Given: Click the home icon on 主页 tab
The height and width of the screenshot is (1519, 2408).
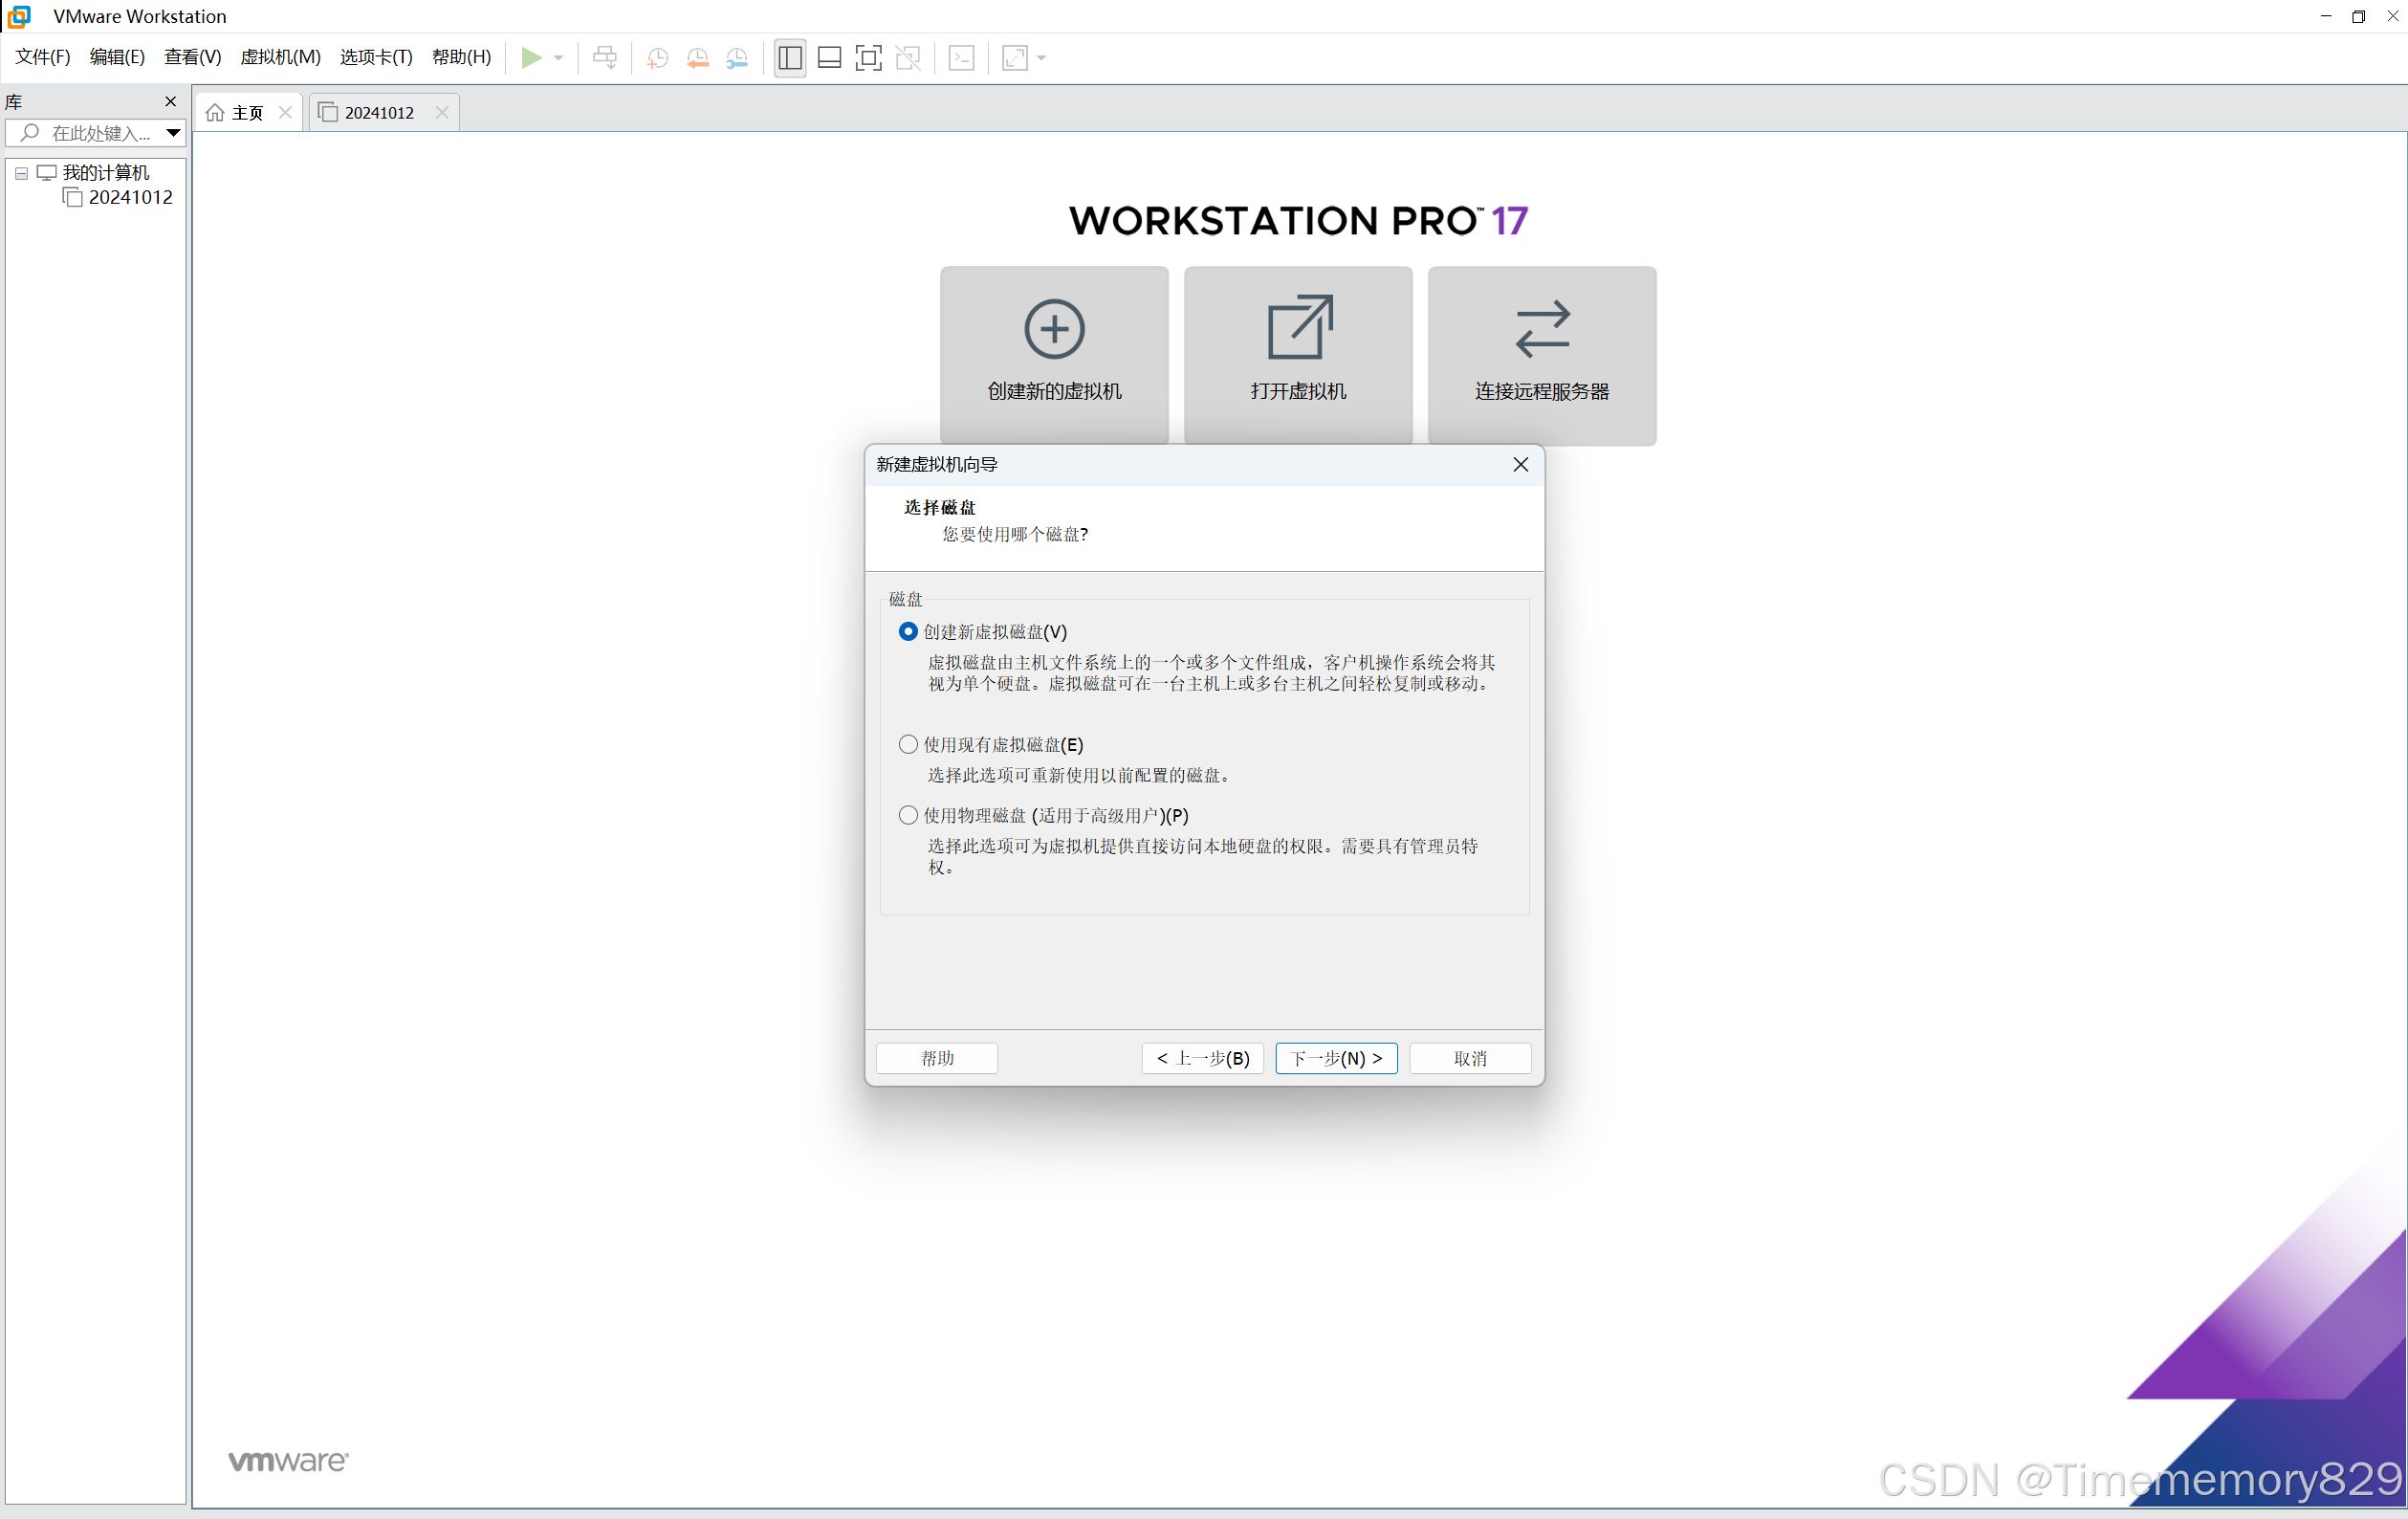Looking at the screenshot, I should pyautogui.click(x=215, y=113).
